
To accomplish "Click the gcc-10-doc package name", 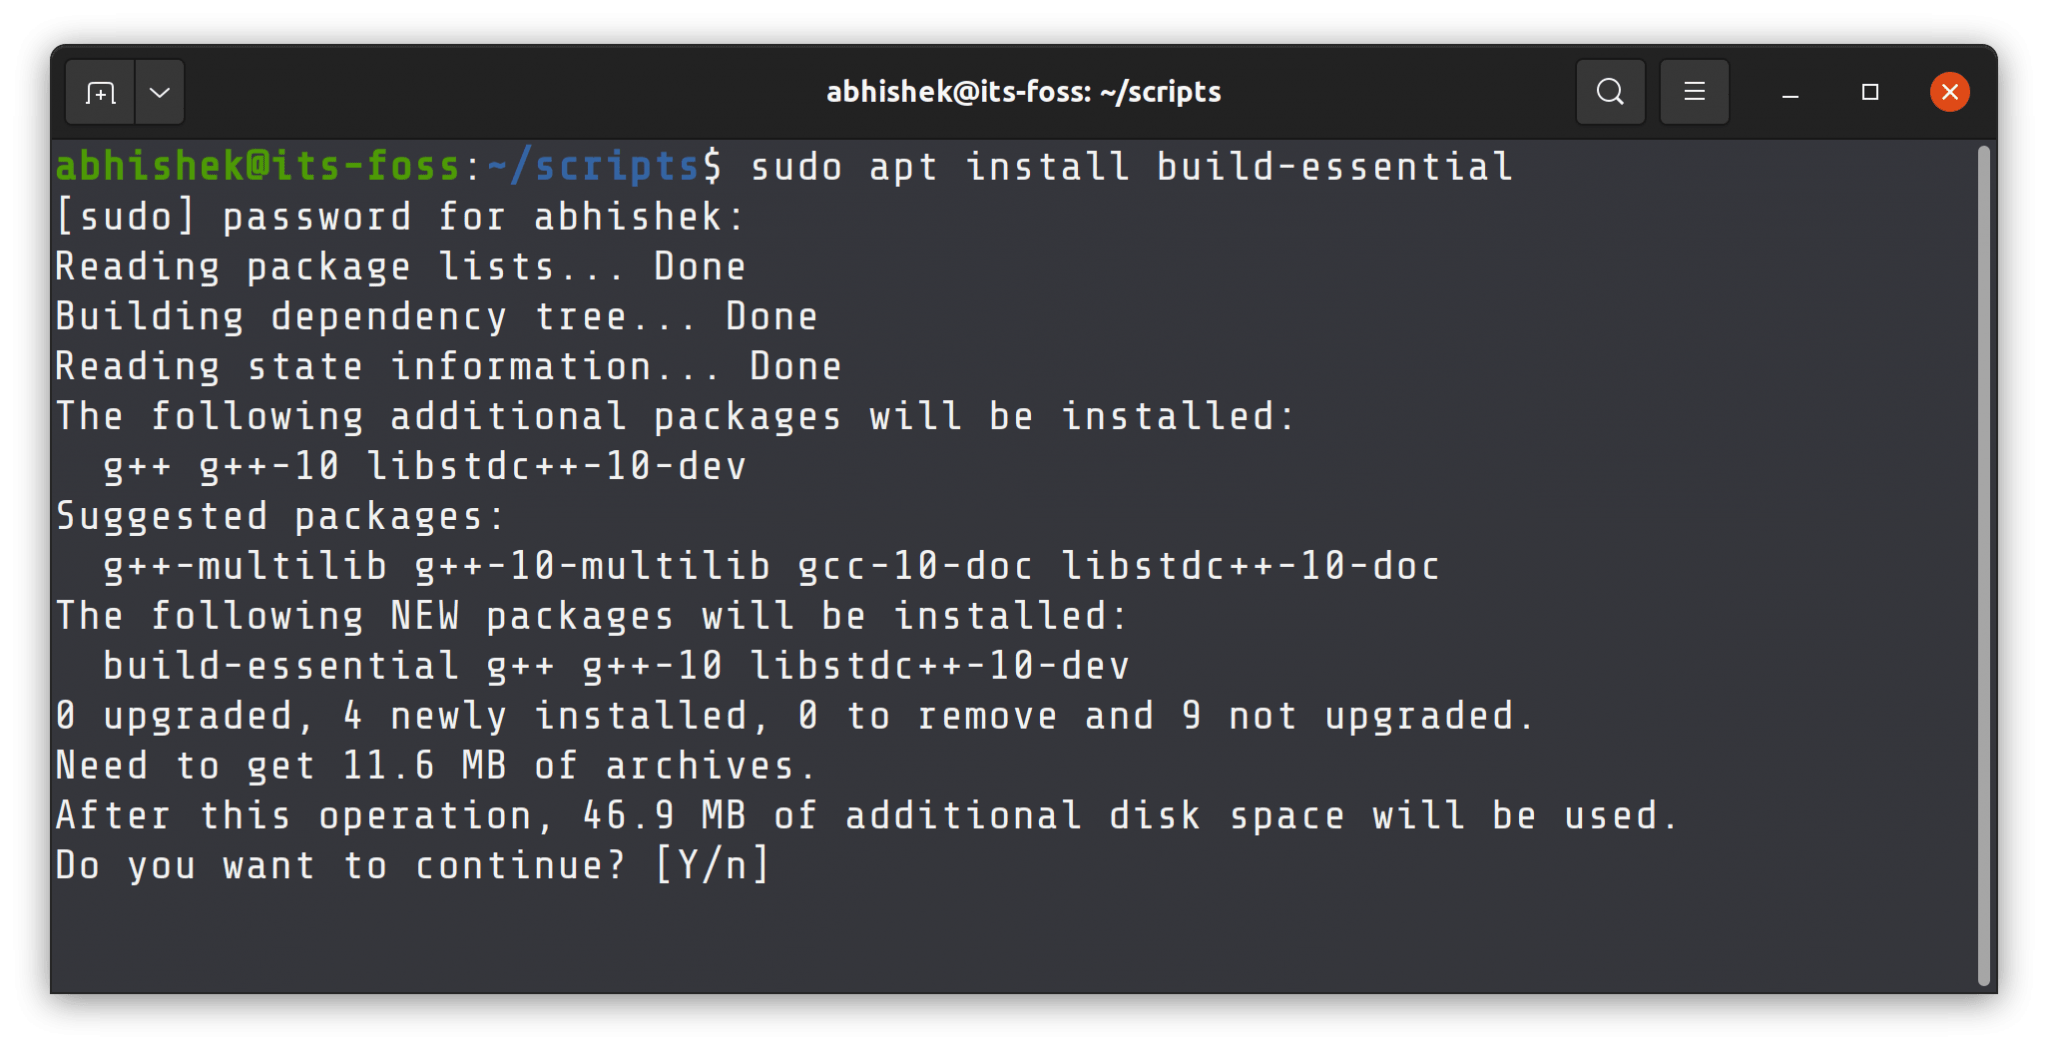I will (914, 566).
